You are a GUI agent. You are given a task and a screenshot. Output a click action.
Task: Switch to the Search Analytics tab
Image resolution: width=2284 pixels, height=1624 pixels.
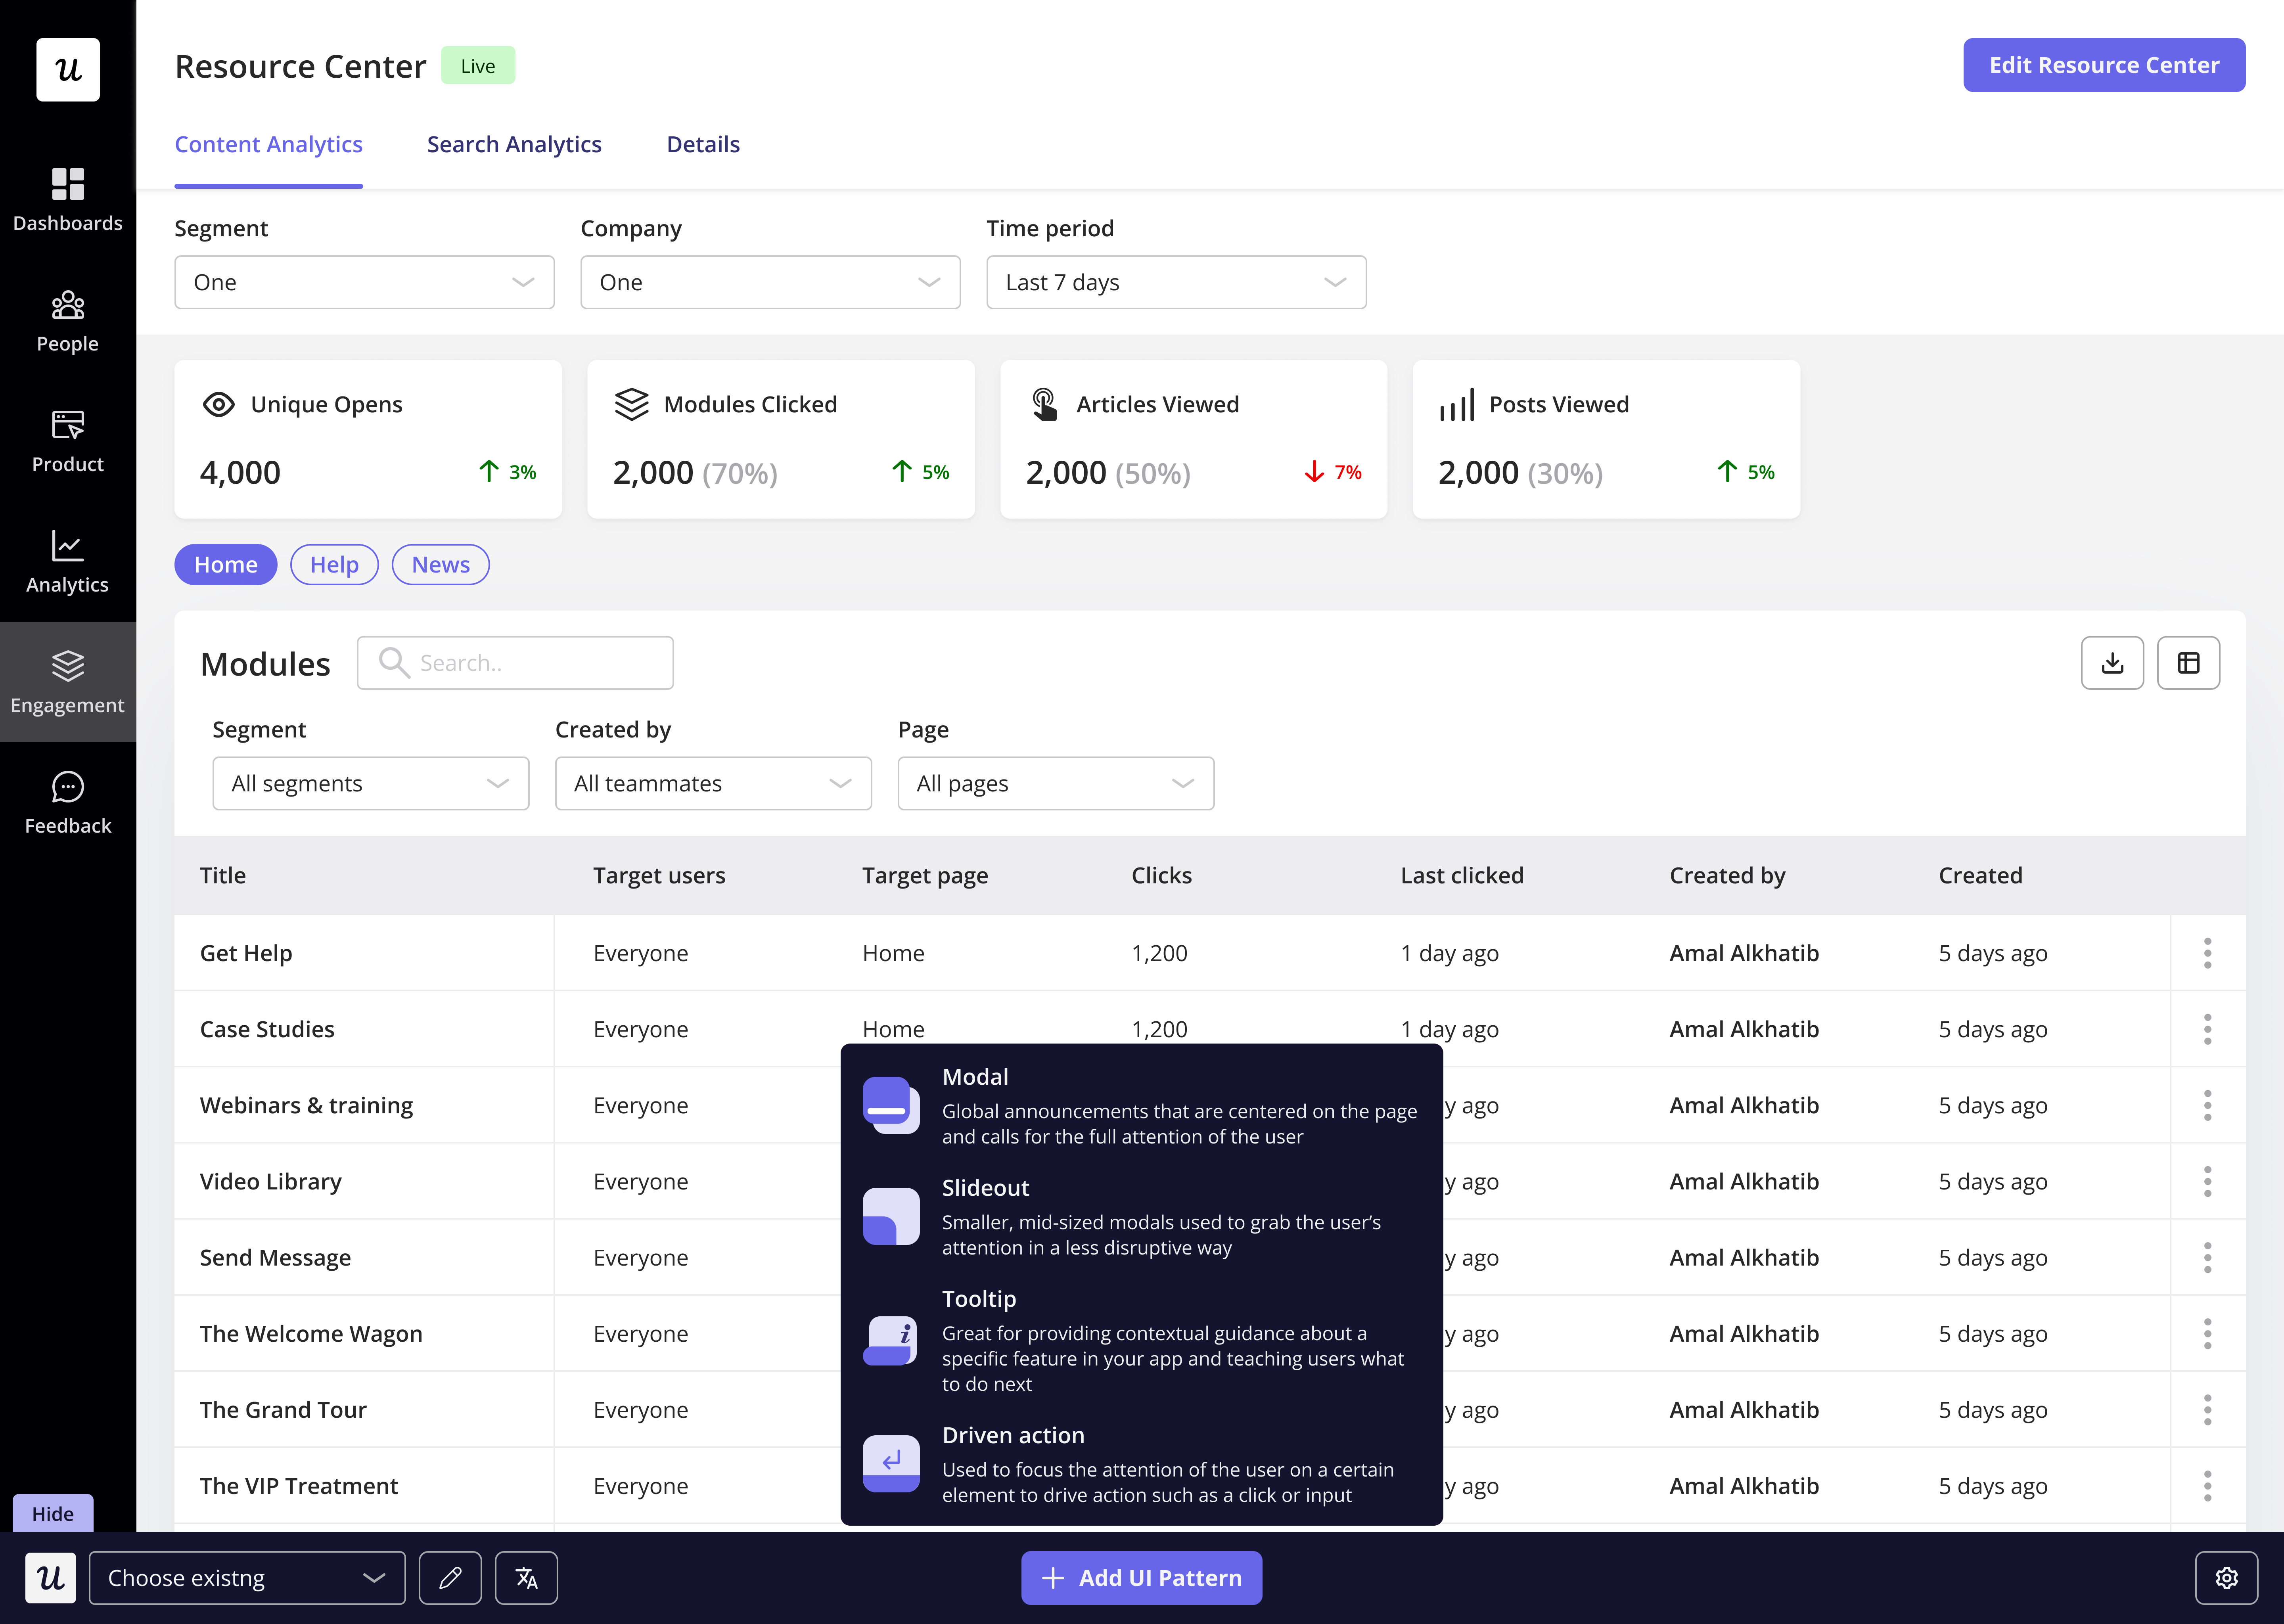coord(514,144)
